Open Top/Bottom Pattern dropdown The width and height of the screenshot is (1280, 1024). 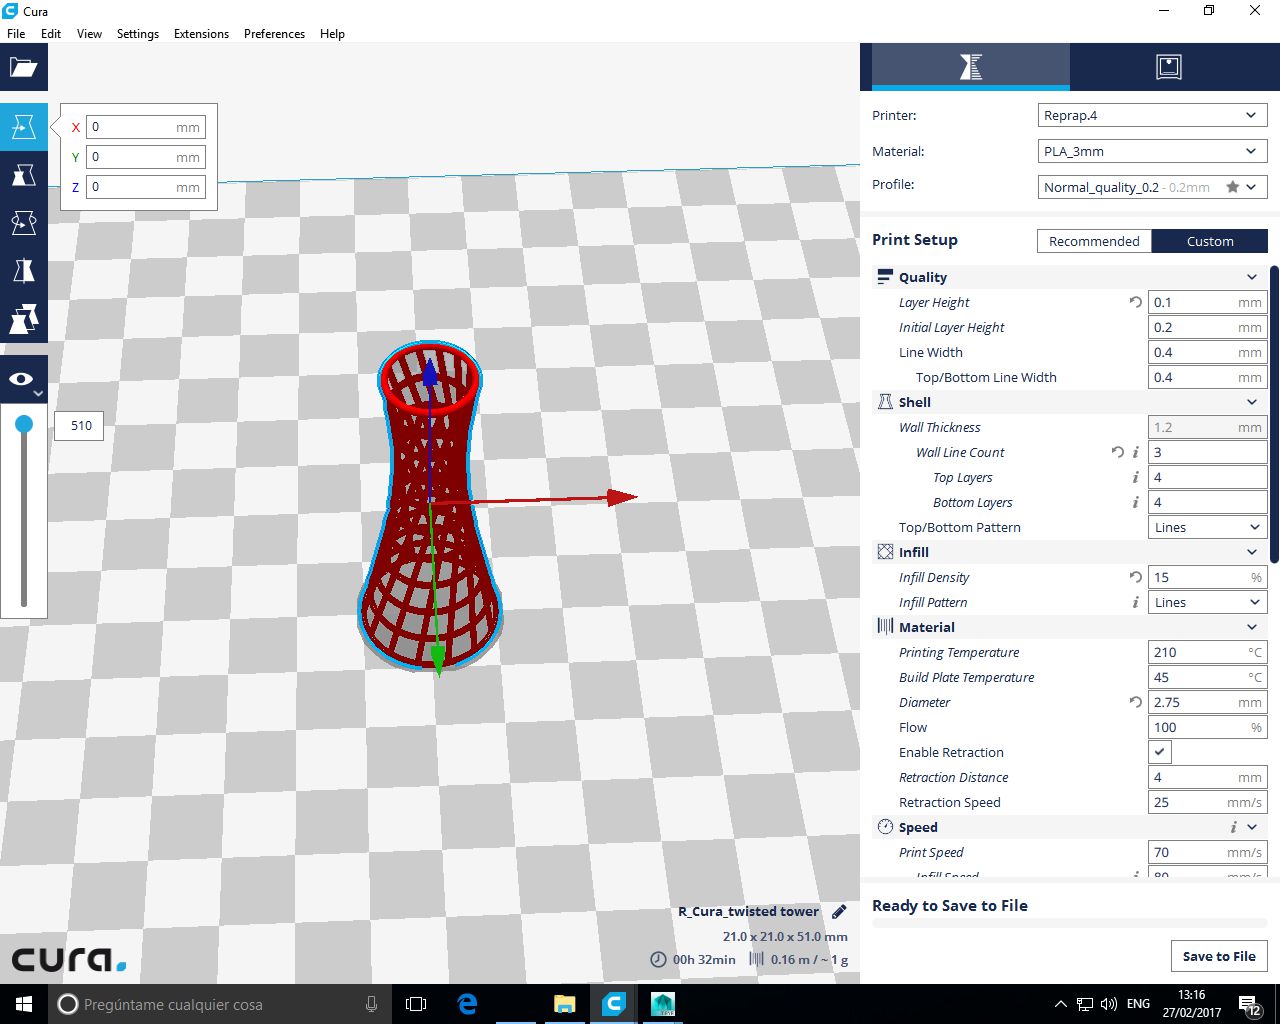point(1208,527)
